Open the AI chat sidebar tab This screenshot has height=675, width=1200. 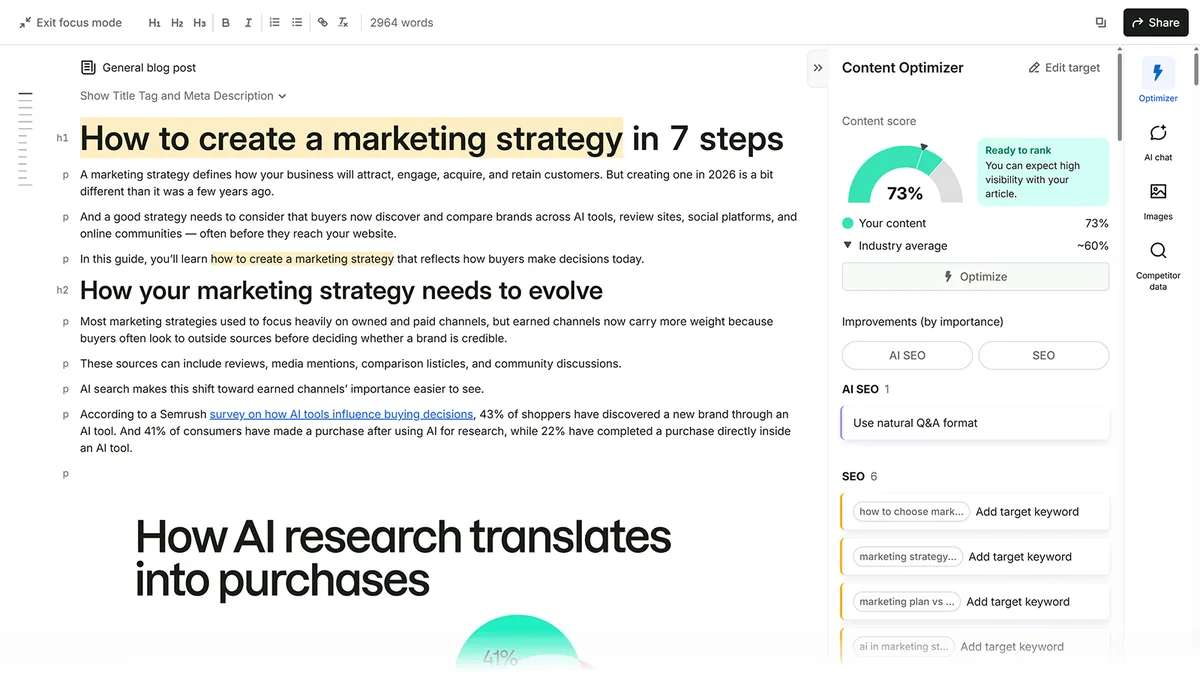click(x=1158, y=142)
